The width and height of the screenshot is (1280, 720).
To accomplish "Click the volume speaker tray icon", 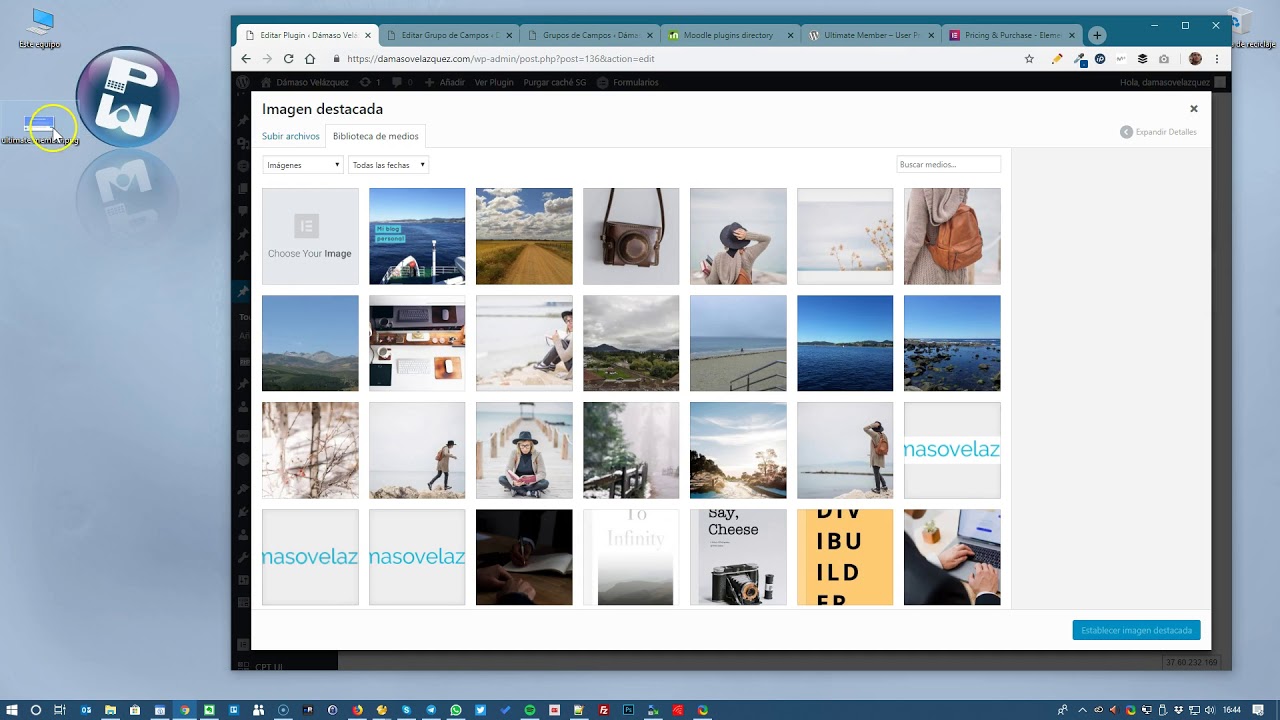I will pyautogui.click(x=1210, y=710).
